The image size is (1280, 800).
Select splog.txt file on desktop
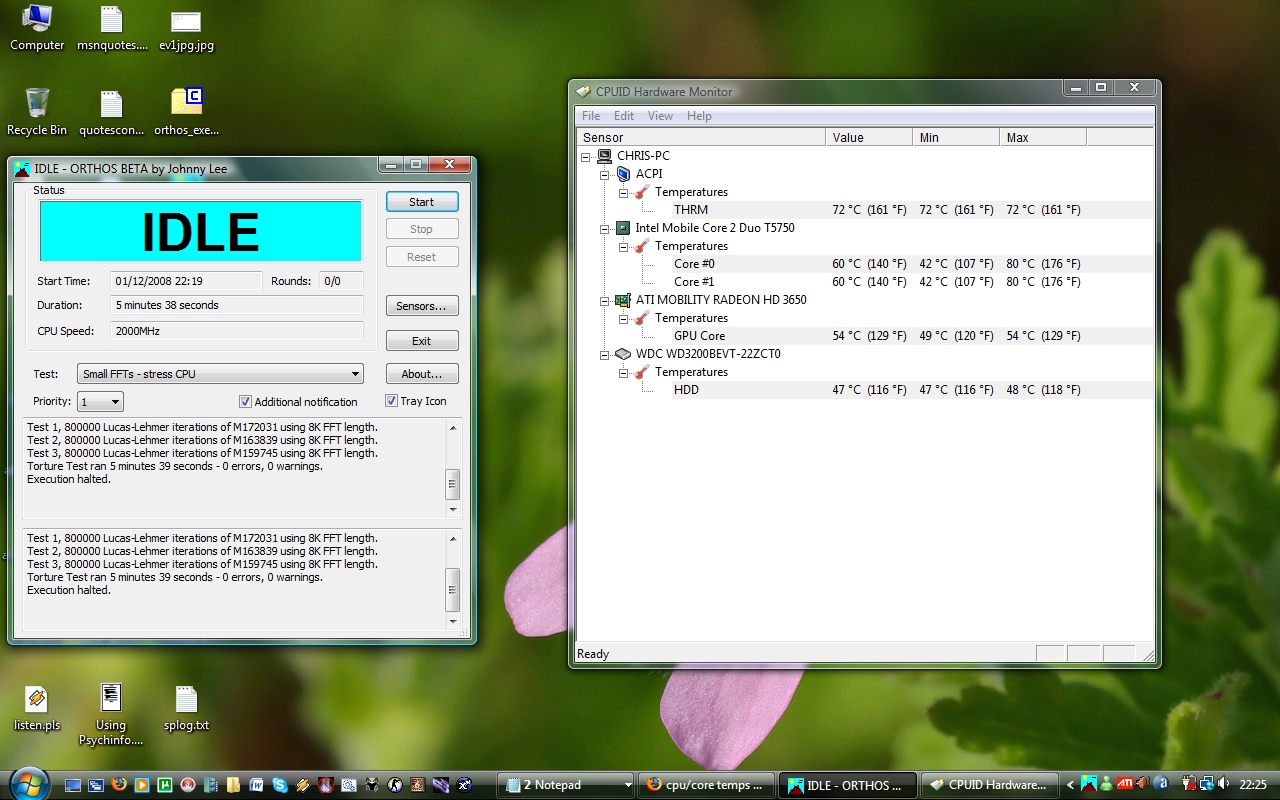(186, 708)
